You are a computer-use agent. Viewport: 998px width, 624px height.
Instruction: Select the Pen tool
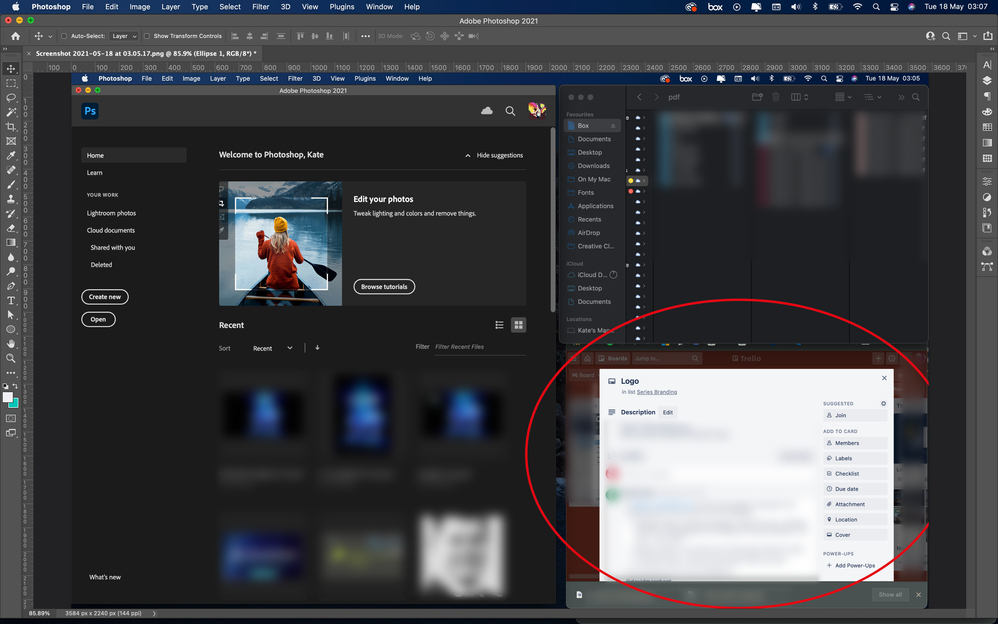tap(11, 286)
